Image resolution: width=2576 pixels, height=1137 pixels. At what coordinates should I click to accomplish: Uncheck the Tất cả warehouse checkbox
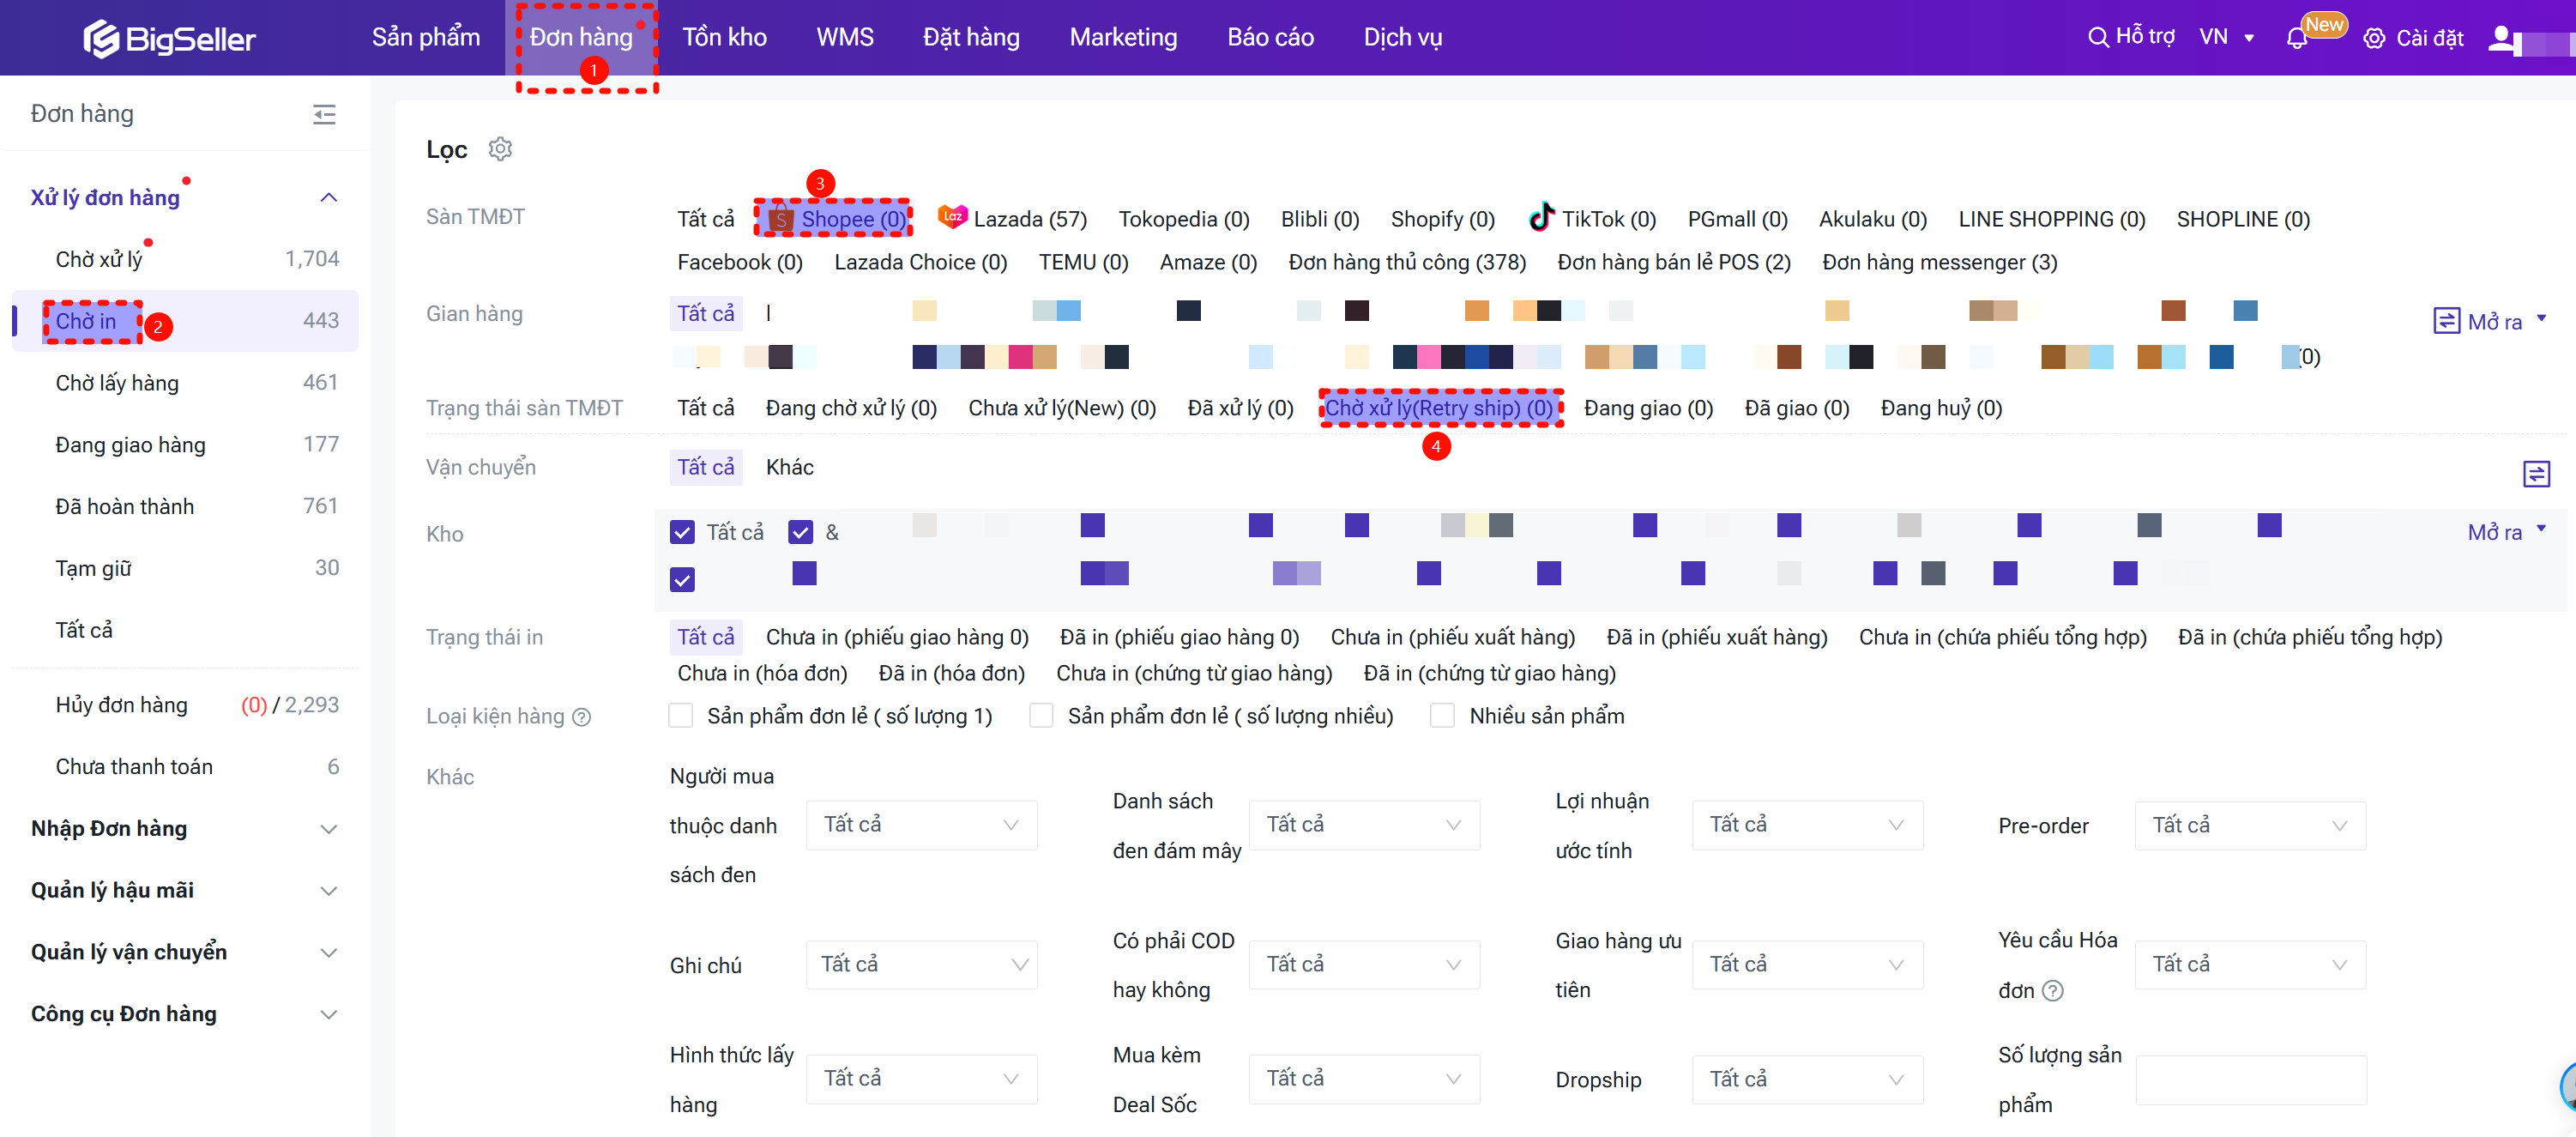(683, 532)
